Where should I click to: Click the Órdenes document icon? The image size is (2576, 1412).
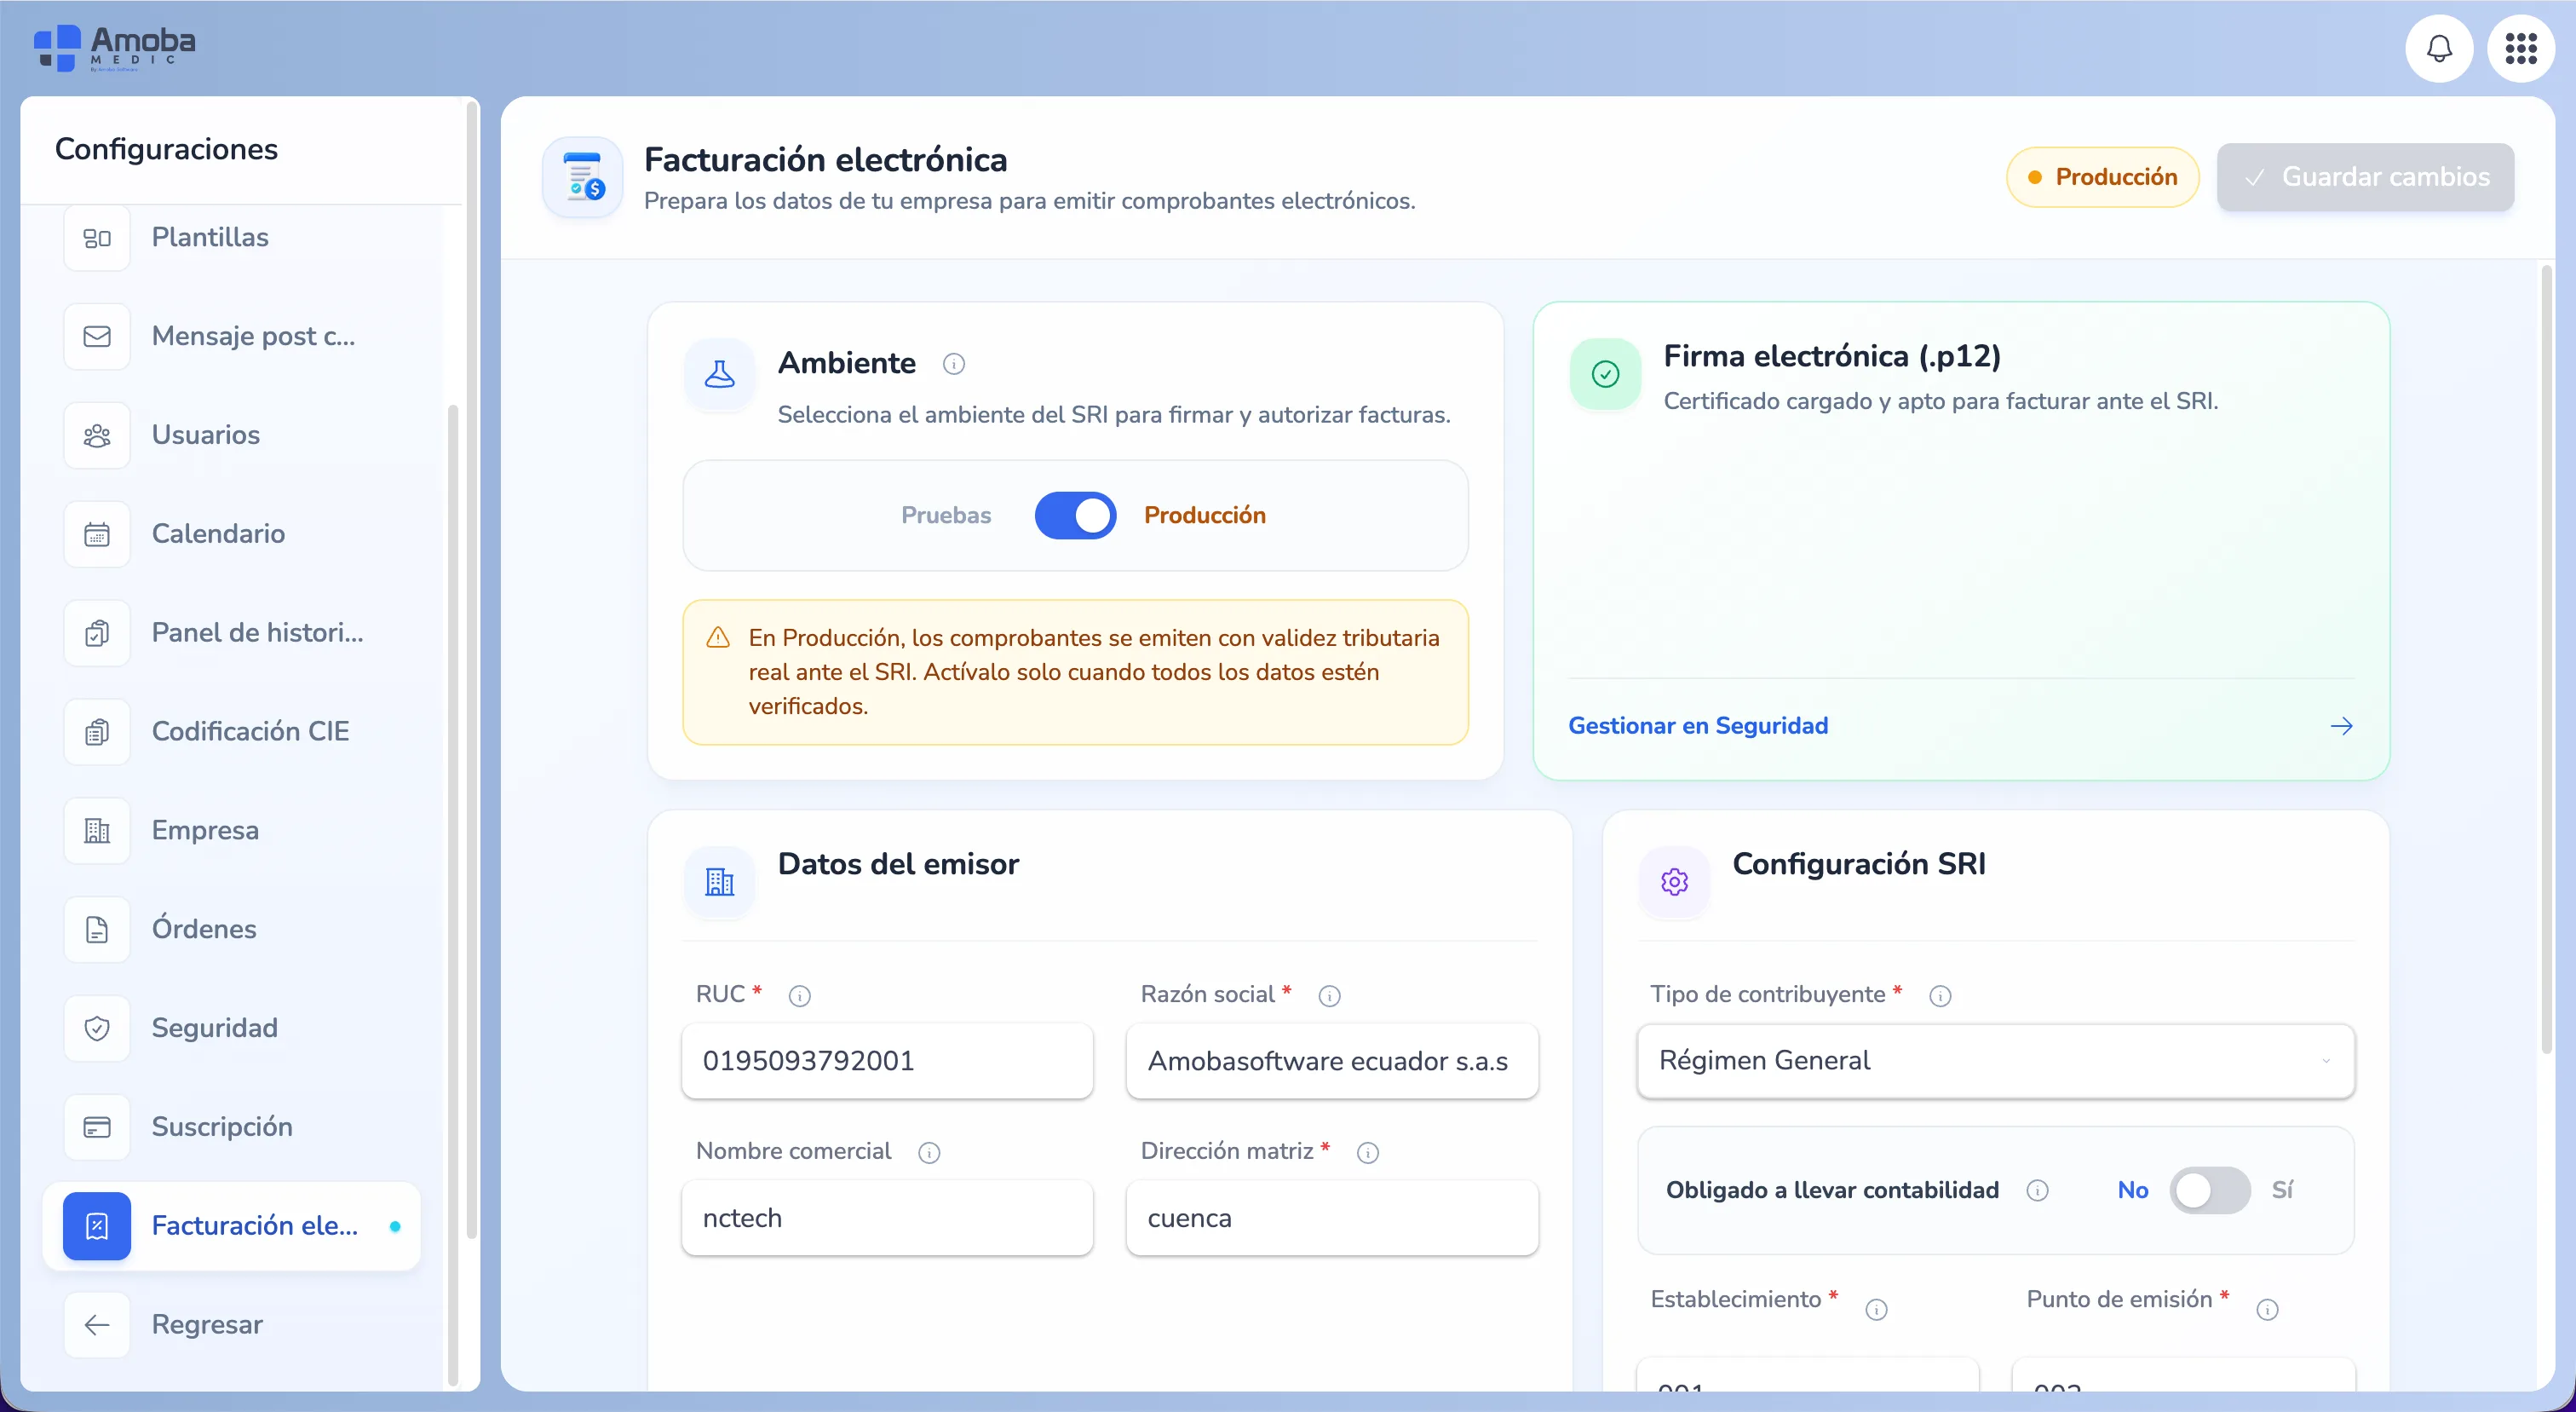click(97, 929)
